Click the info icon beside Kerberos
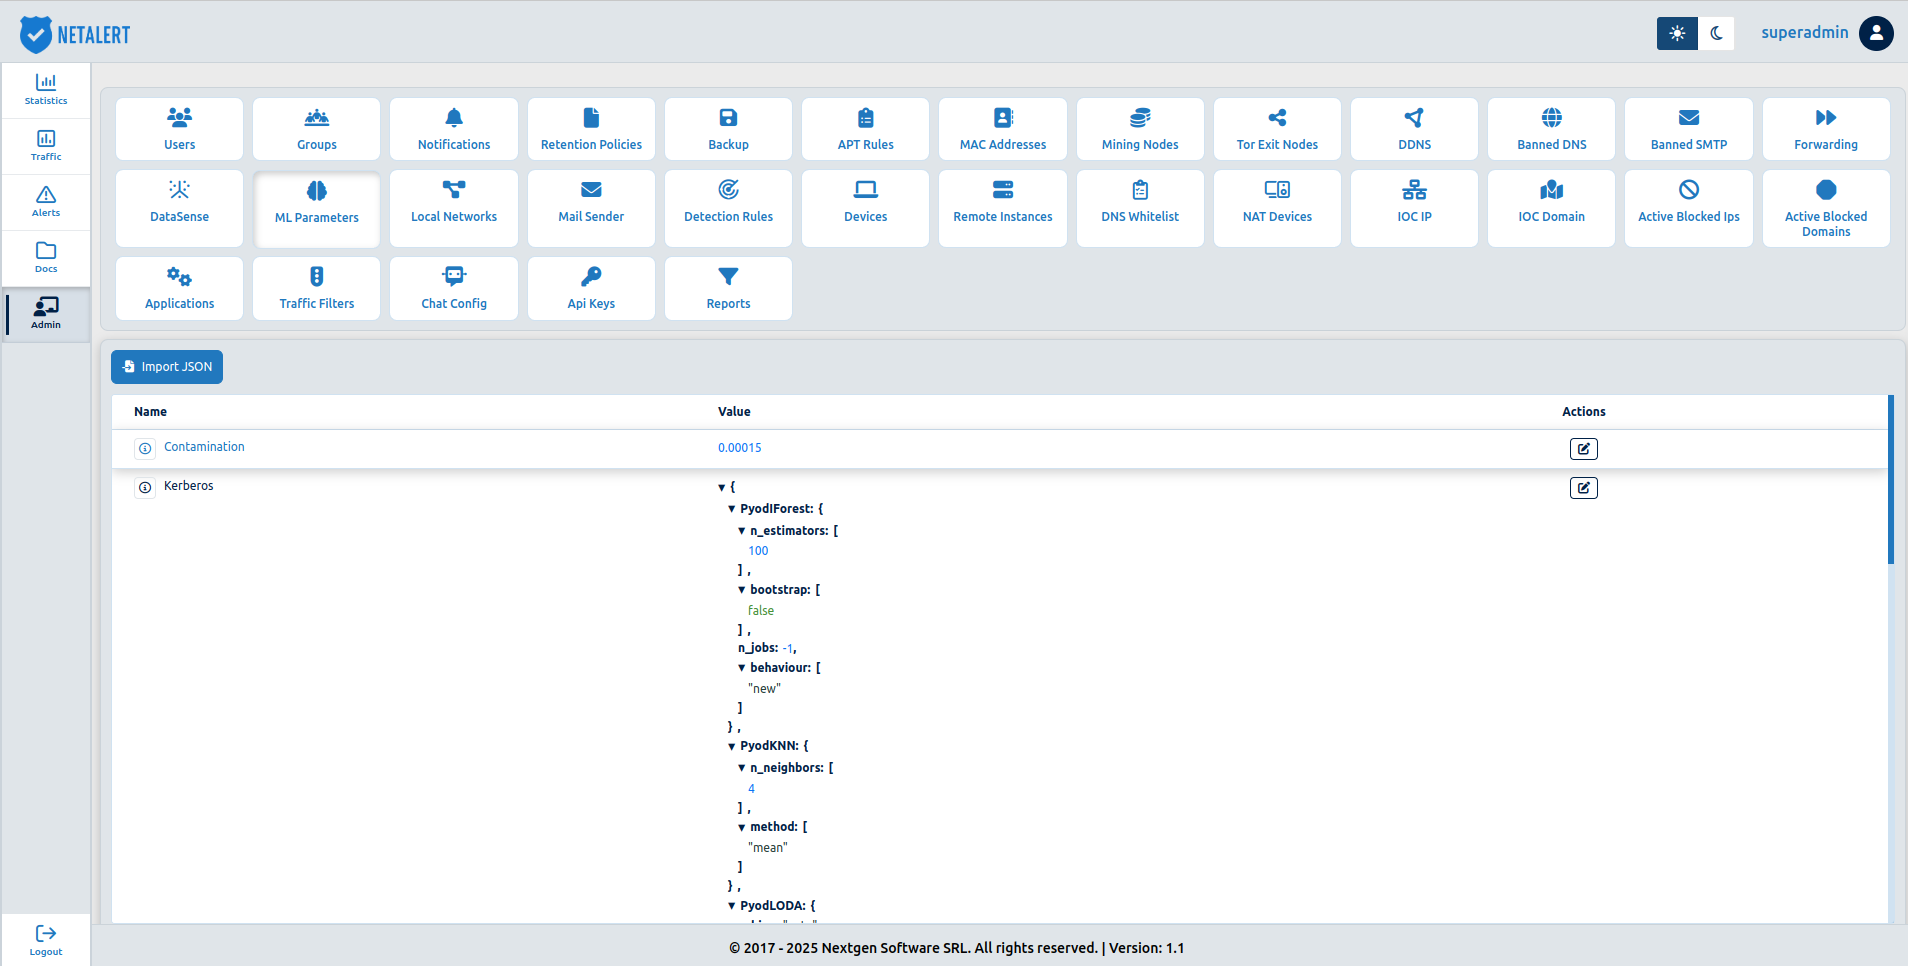Screen dimensions: 1908x966 pyautogui.click(x=145, y=487)
